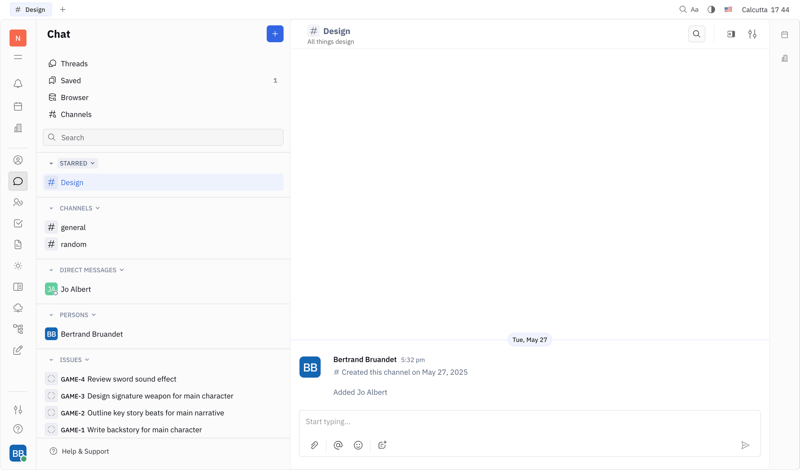Open the office building icon in left sidebar

tap(18, 128)
